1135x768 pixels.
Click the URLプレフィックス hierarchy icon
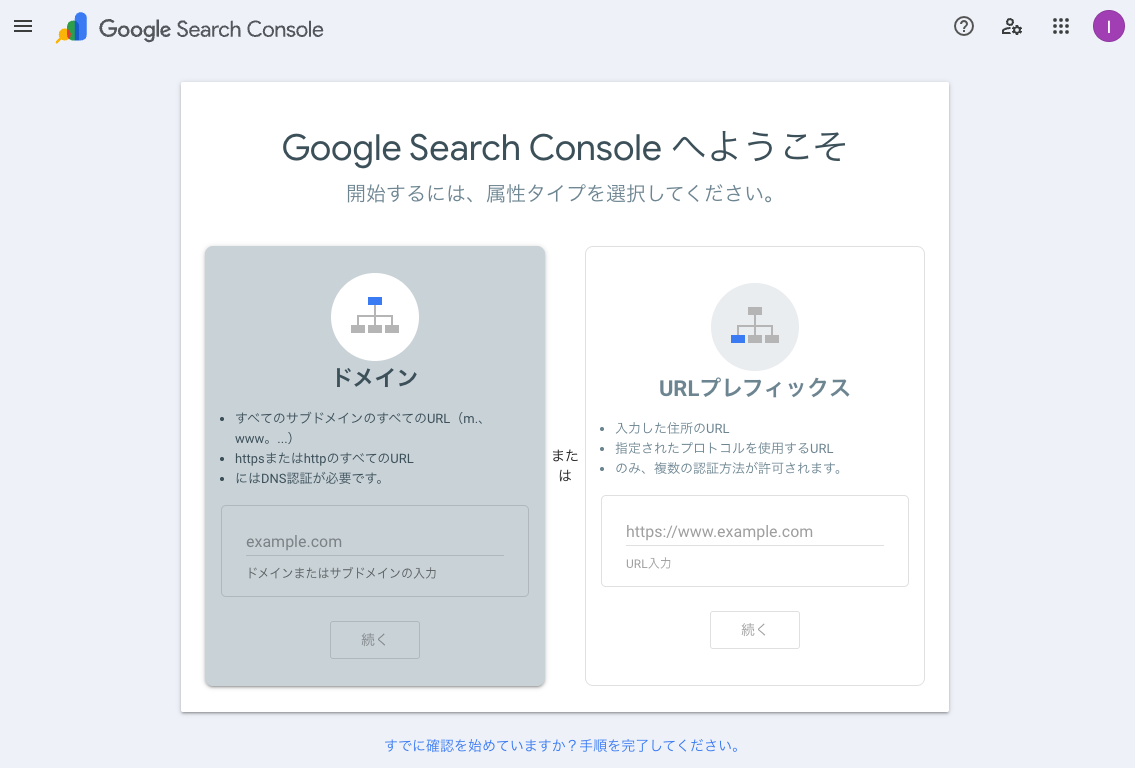pyautogui.click(x=755, y=326)
